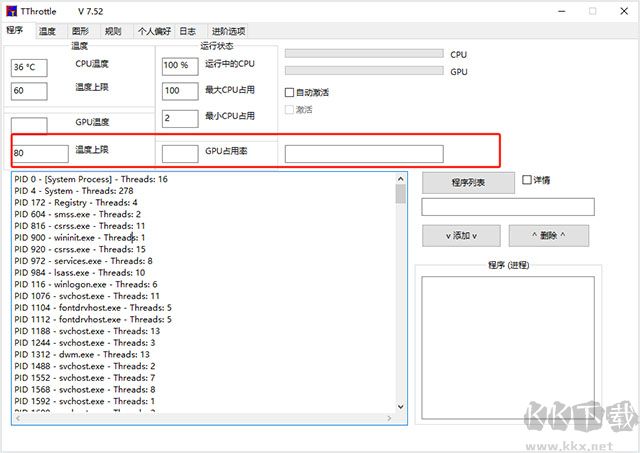The width and height of the screenshot is (640, 453).
Task: Click the v 添加 v button
Action: pyautogui.click(x=461, y=235)
